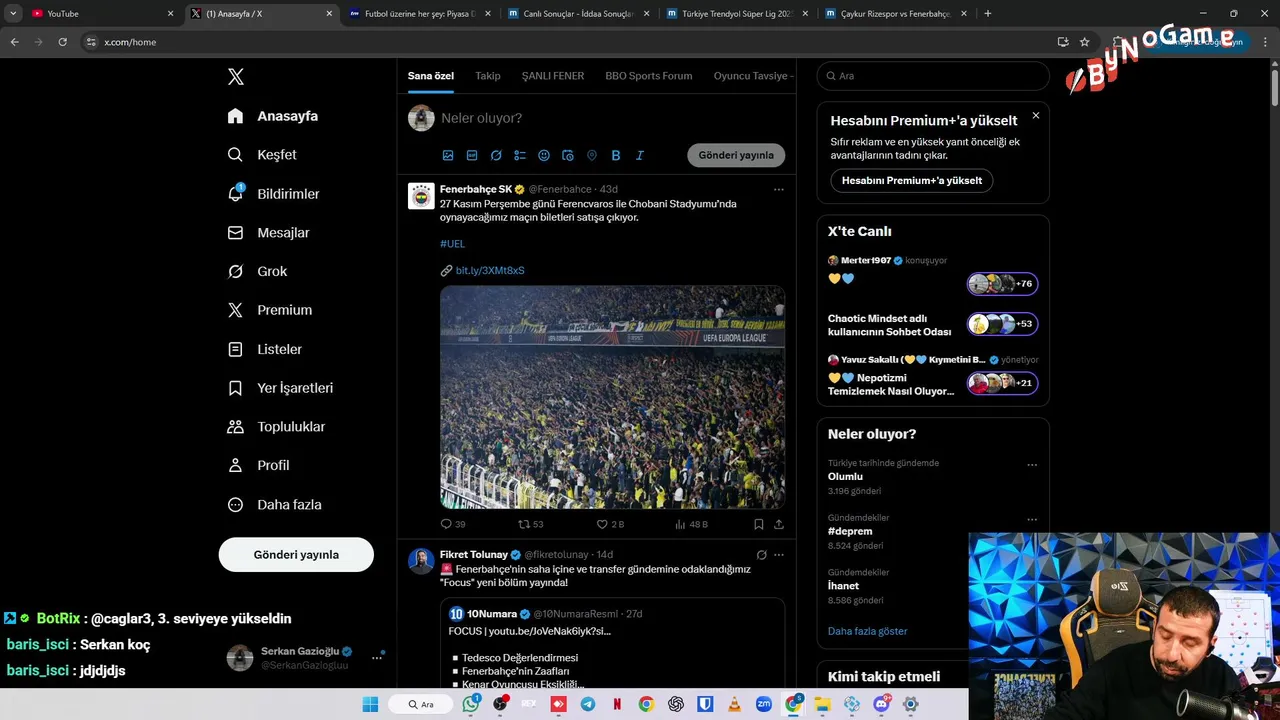Bookmark the Fenerbahçe SK post
The width and height of the screenshot is (1280, 720).
[759, 524]
